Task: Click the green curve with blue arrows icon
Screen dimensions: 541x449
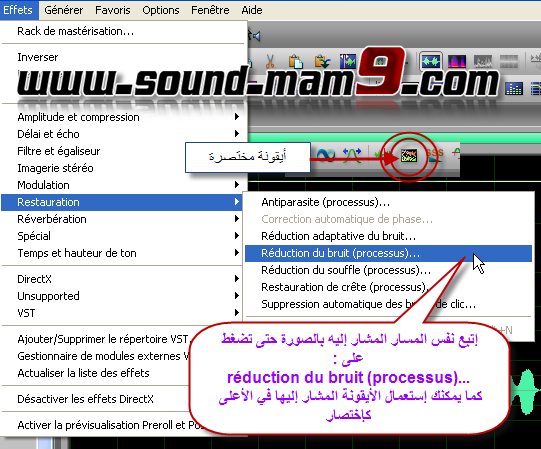Action: point(352,155)
